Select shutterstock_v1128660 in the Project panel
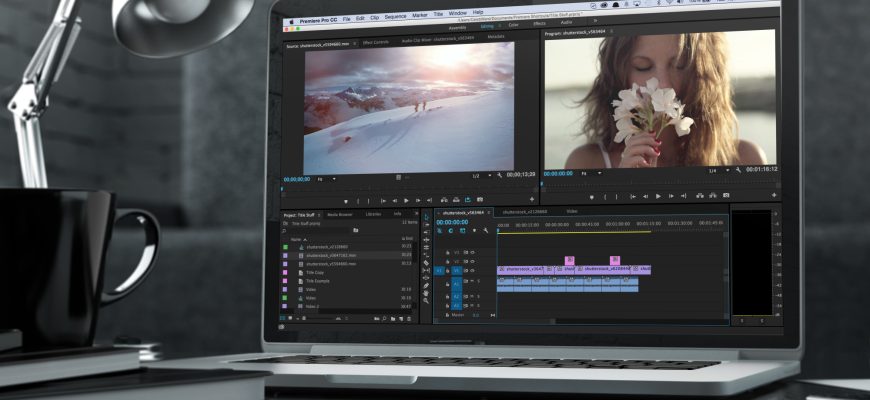Viewport: 870px width, 400px height. tap(325, 247)
